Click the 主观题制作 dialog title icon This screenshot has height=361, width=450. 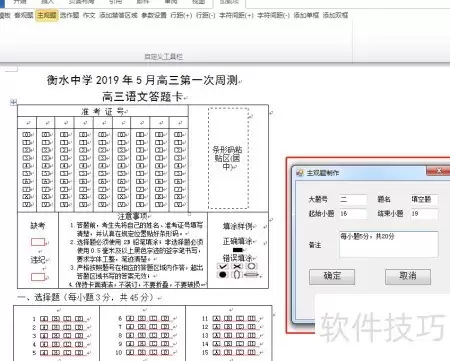click(x=300, y=173)
